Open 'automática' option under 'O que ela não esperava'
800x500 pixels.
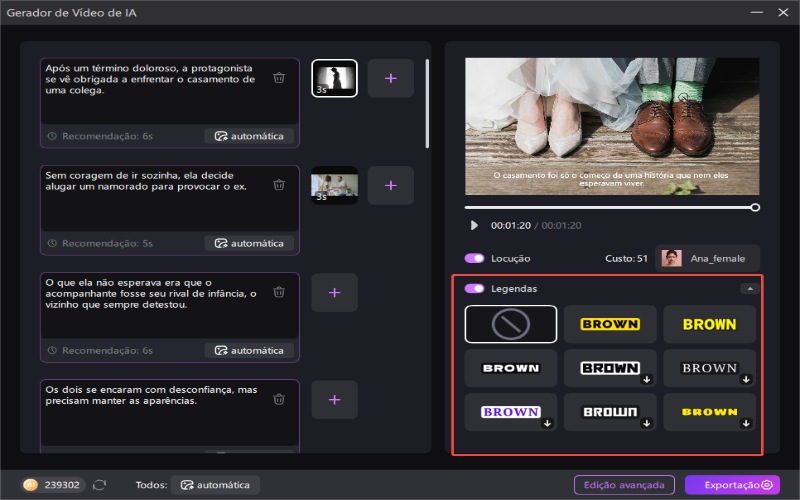(249, 351)
